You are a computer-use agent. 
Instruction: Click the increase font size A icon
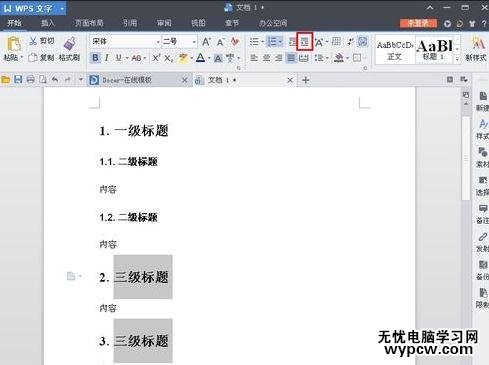(x=206, y=42)
